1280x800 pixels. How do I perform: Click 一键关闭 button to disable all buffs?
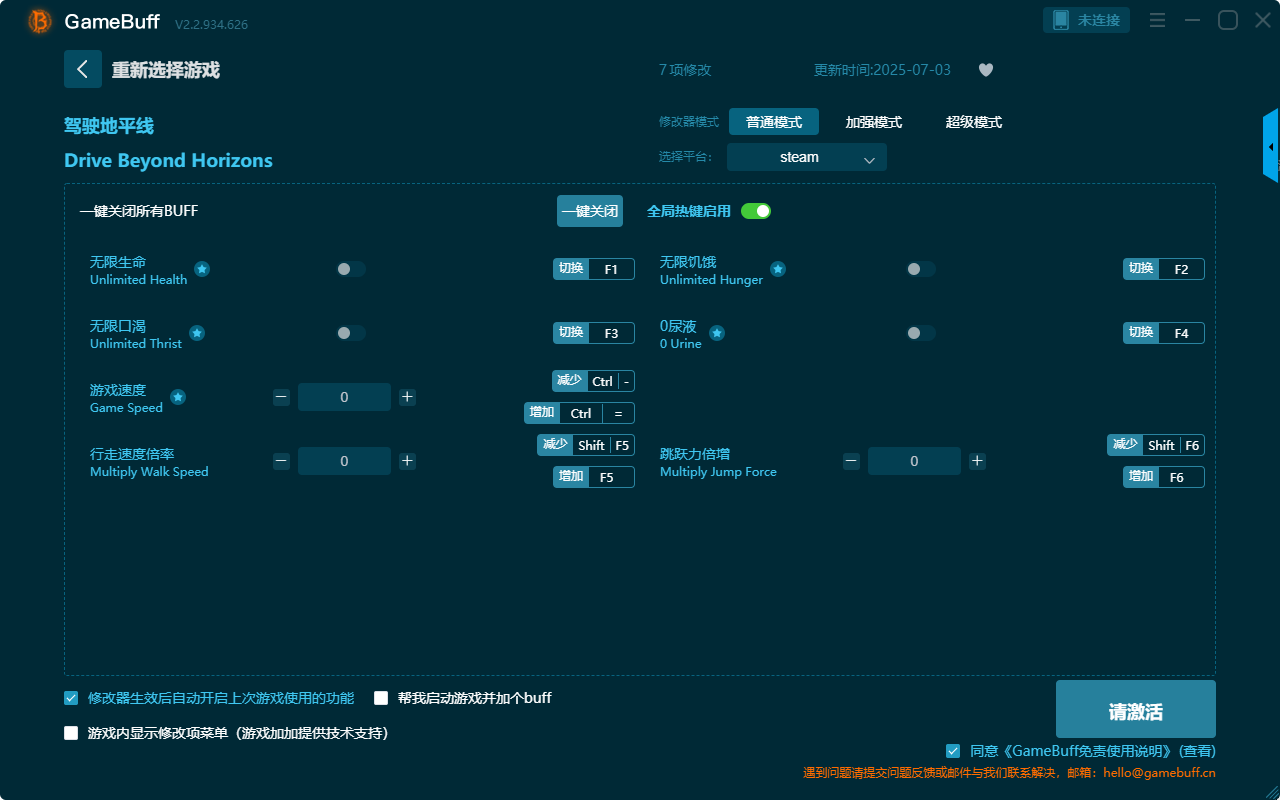590,211
